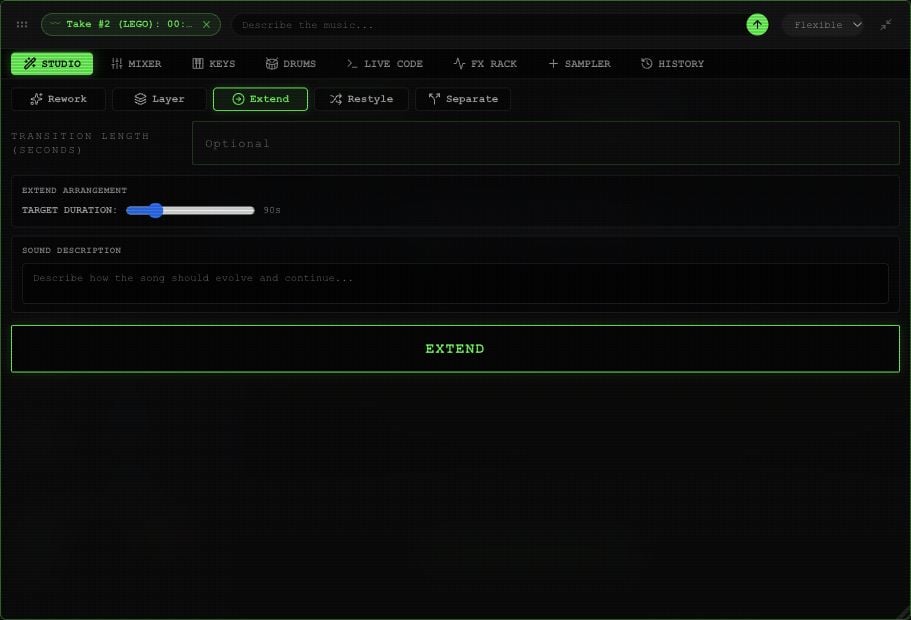Viewport: 911px width, 620px height.
Task: Select the Restyle mode
Action: point(361,99)
